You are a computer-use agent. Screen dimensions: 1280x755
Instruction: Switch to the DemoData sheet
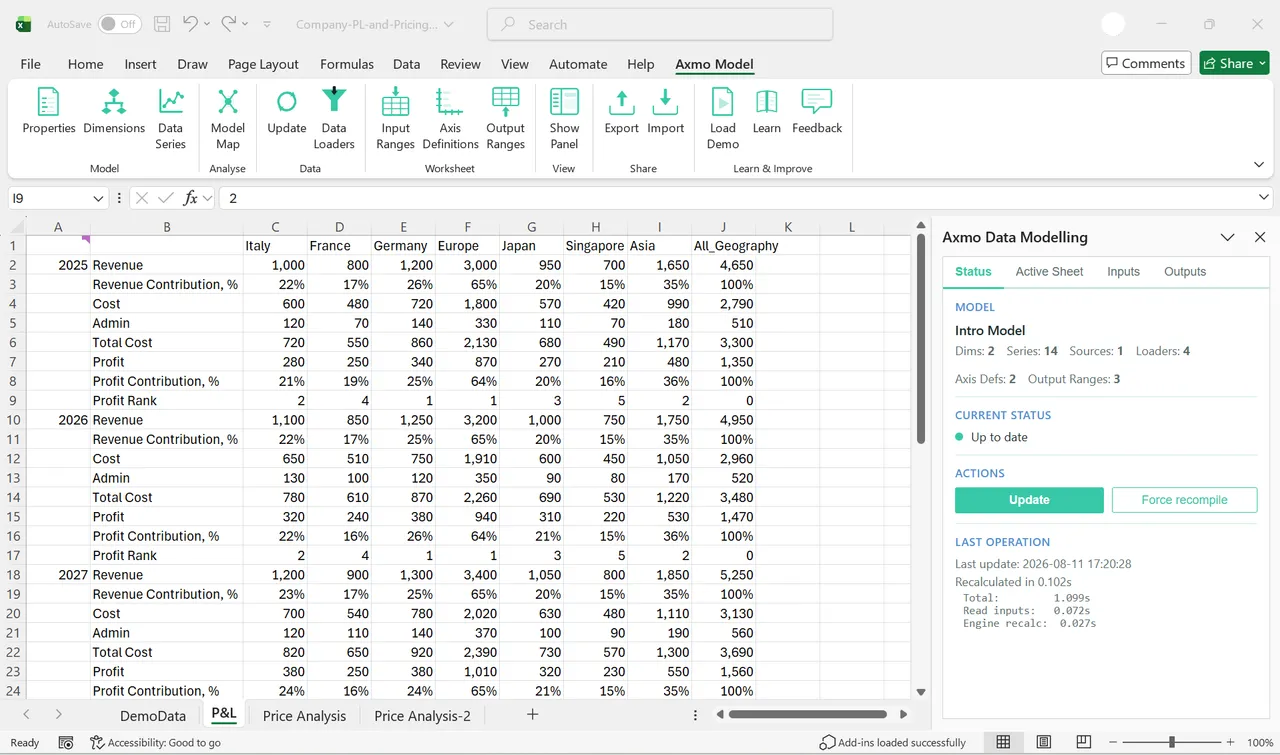point(153,715)
